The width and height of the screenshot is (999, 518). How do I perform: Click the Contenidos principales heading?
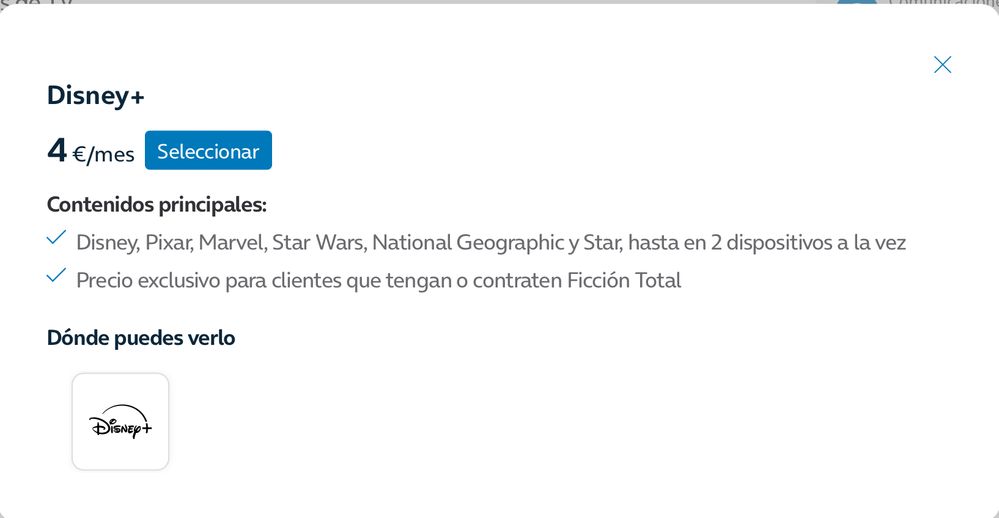157,205
